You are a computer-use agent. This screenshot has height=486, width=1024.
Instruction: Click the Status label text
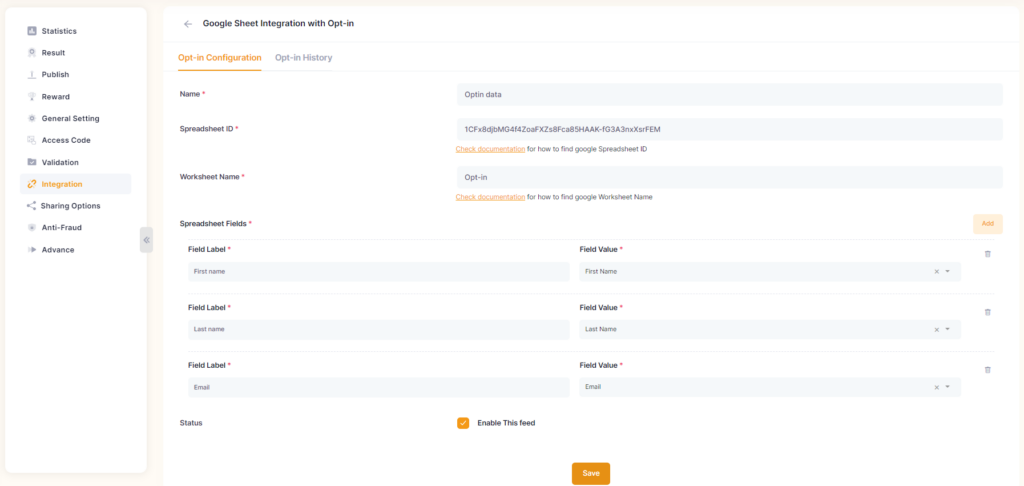[191, 423]
